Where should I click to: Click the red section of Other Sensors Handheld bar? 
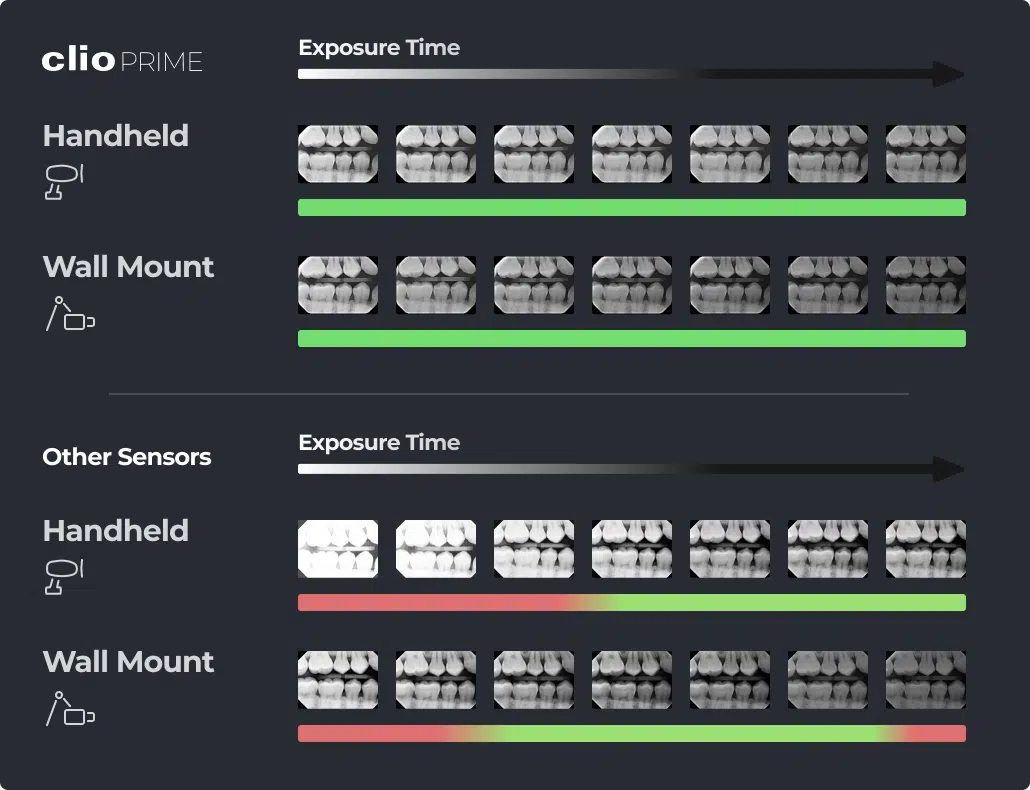[420, 603]
